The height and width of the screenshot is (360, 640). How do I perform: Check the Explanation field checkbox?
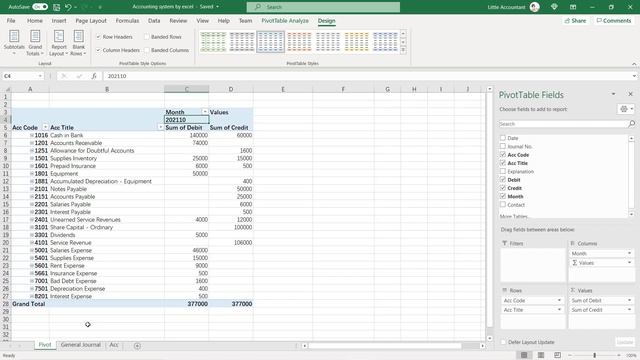[503, 171]
